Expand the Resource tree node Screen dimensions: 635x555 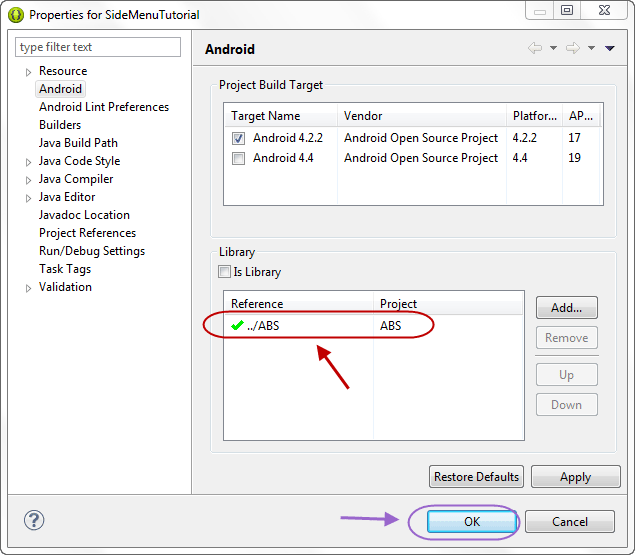tap(28, 72)
